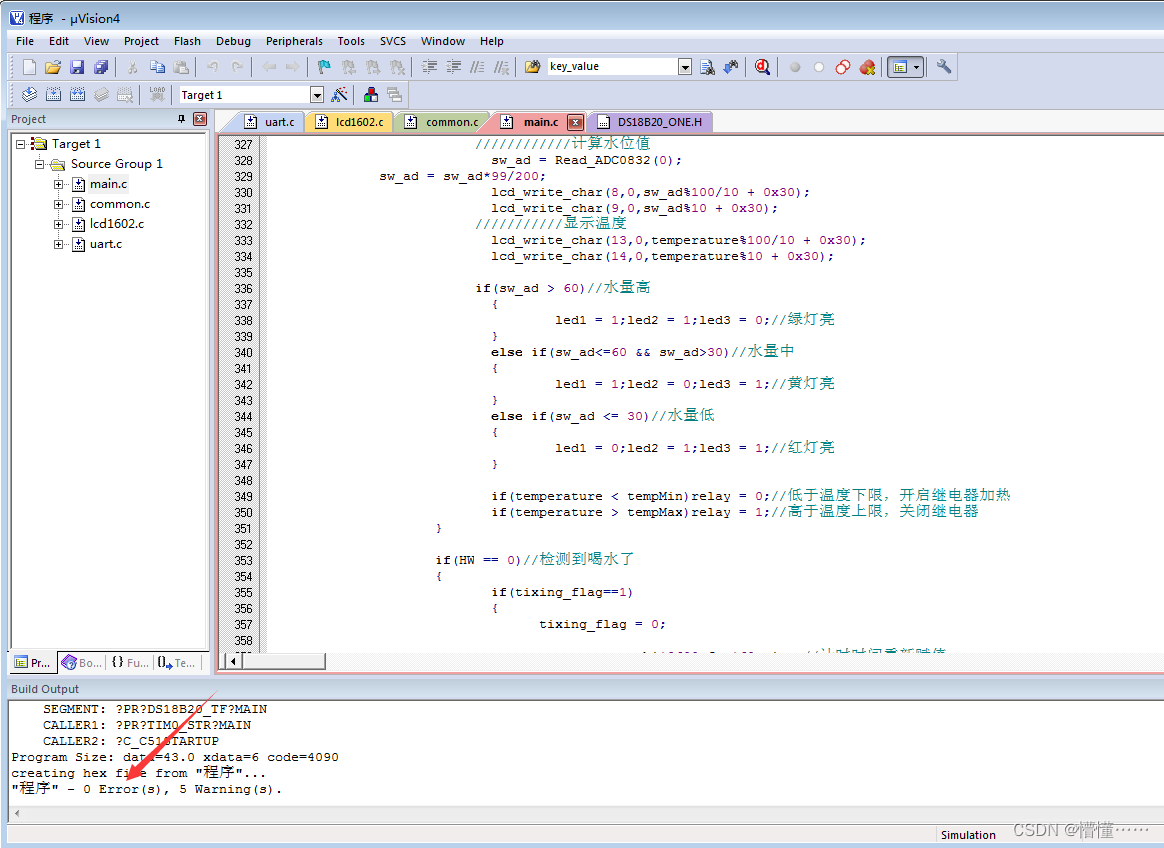Switch to lcd1602.c editor tab
This screenshot has width=1164, height=848.
350,122
